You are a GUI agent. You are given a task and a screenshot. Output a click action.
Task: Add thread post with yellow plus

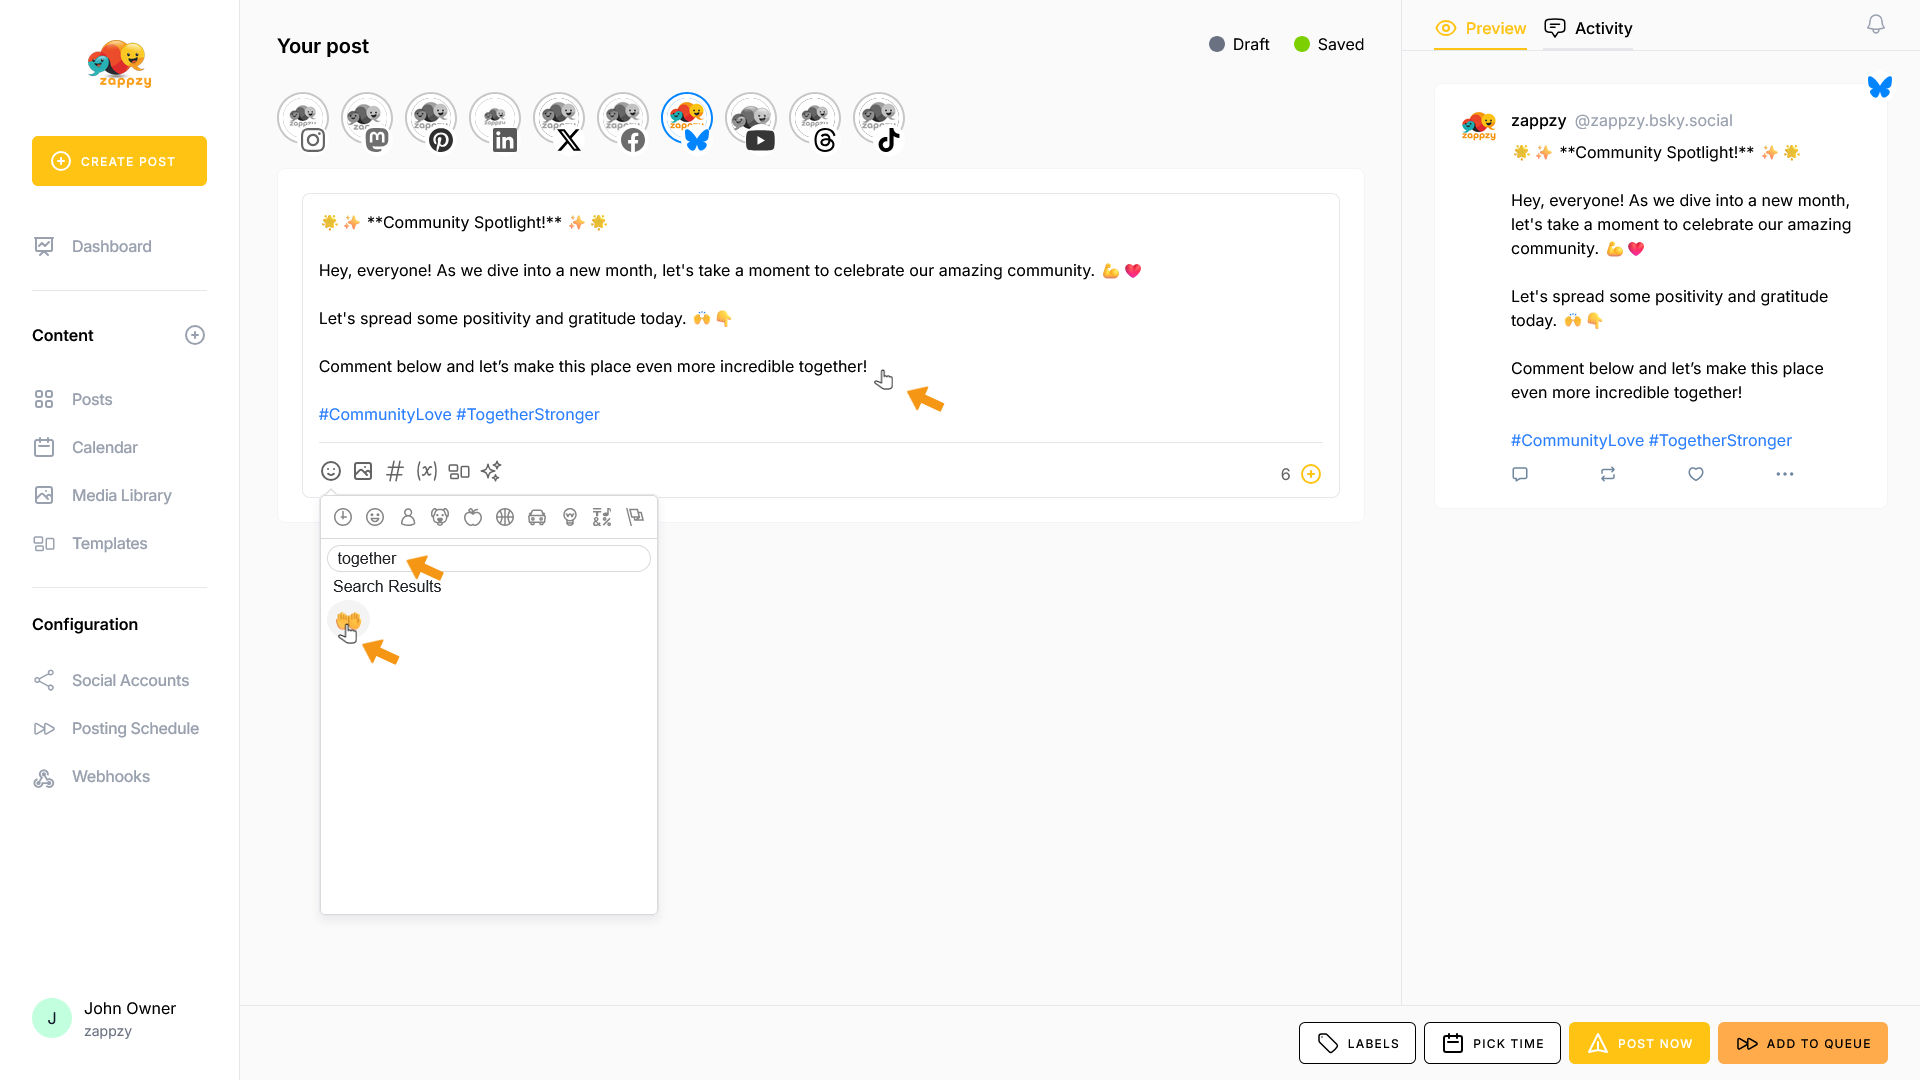click(x=1311, y=474)
